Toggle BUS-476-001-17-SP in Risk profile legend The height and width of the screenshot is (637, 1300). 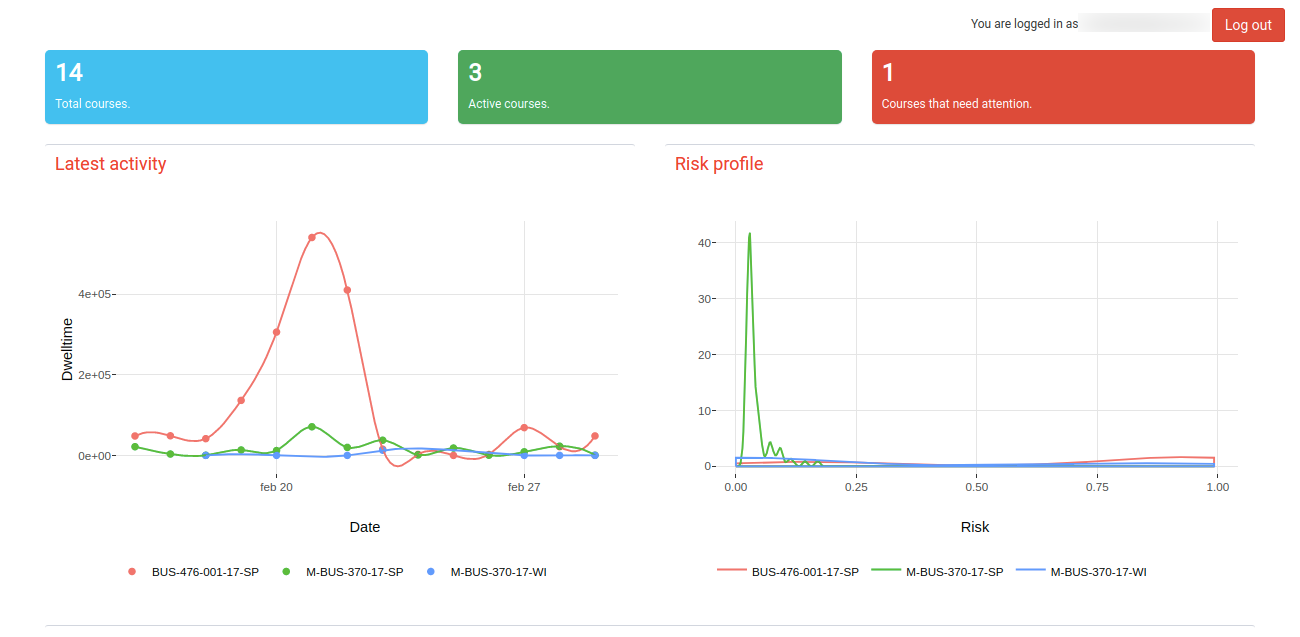(x=788, y=572)
